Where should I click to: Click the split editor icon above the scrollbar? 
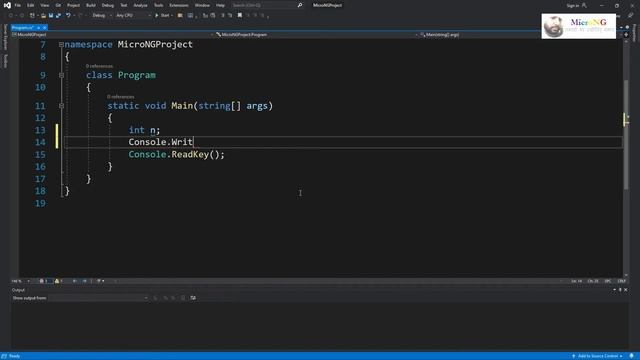tap(626, 35)
